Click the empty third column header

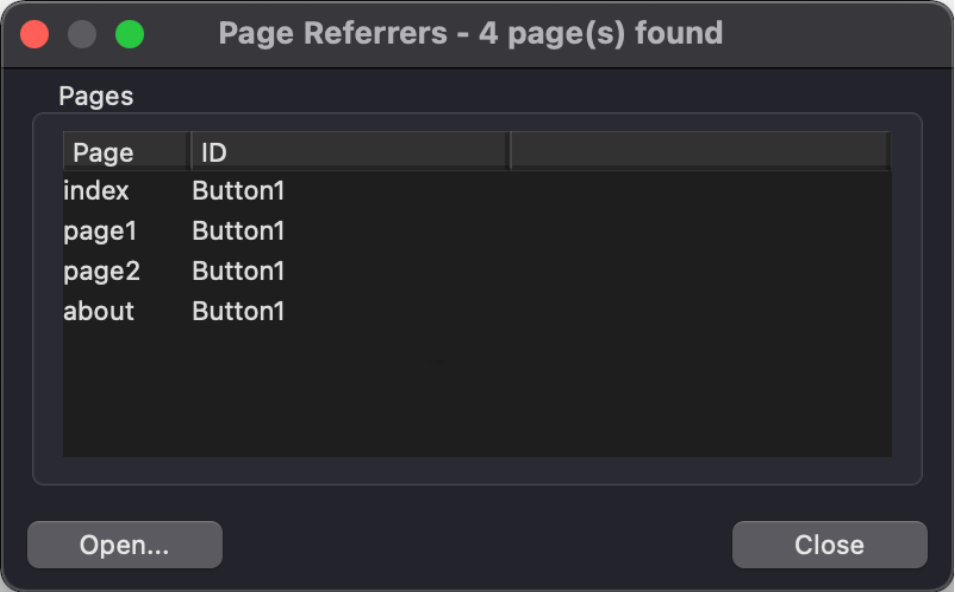tap(700, 152)
